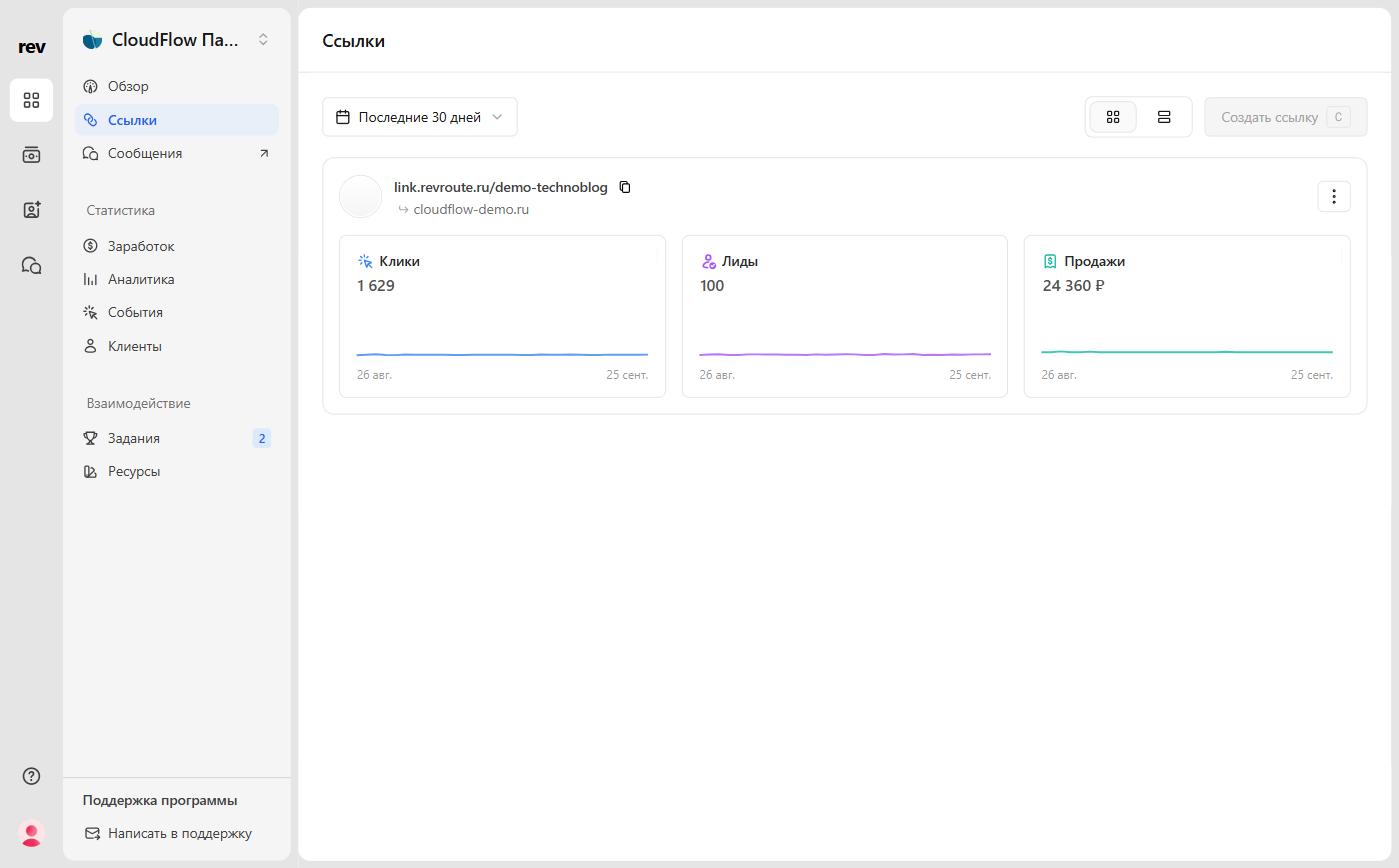
Task: Click the rev logo in the rail
Action: tap(32, 46)
